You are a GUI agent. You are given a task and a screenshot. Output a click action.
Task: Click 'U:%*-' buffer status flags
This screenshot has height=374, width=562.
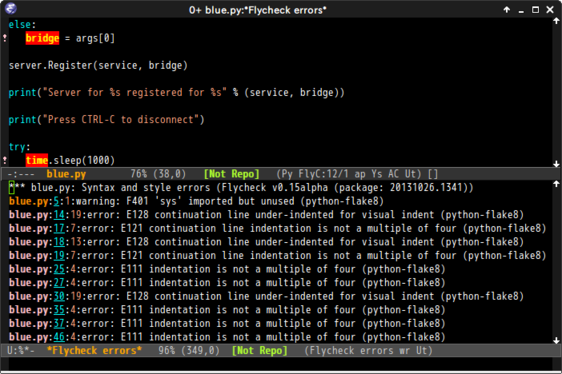click(21, 350)
